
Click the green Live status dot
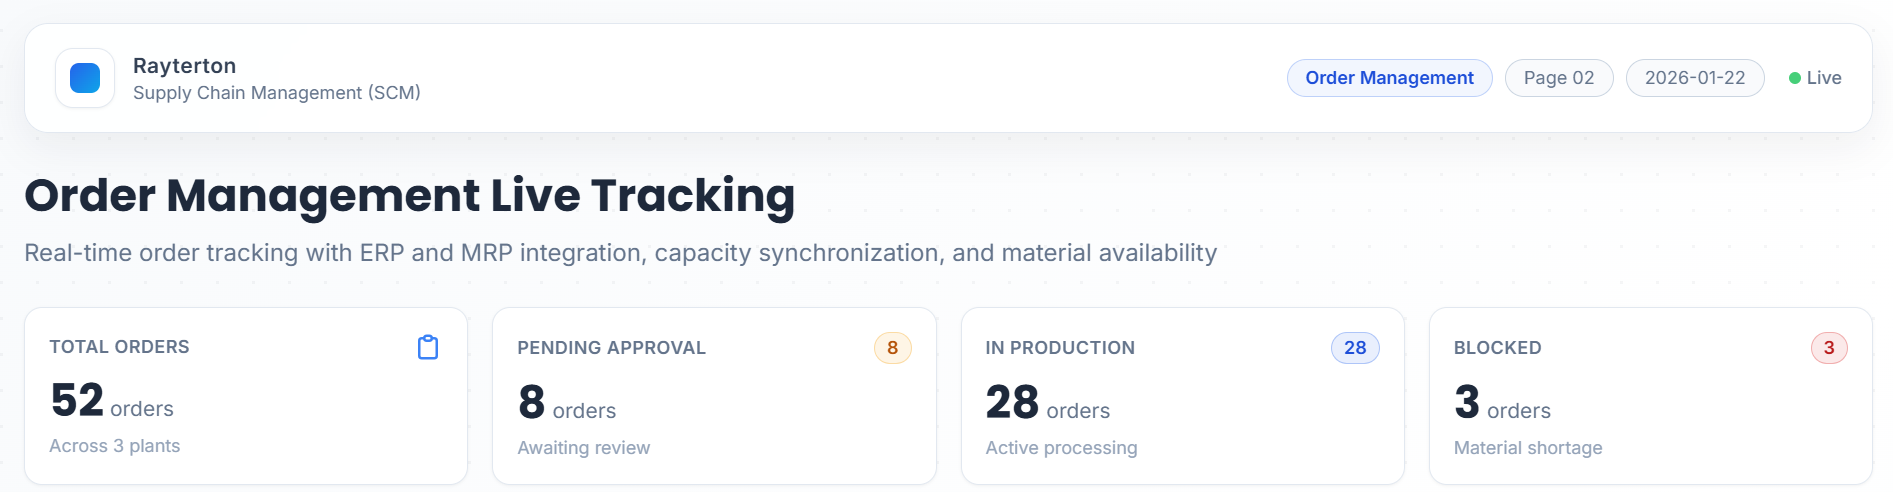pos(1795,78)
